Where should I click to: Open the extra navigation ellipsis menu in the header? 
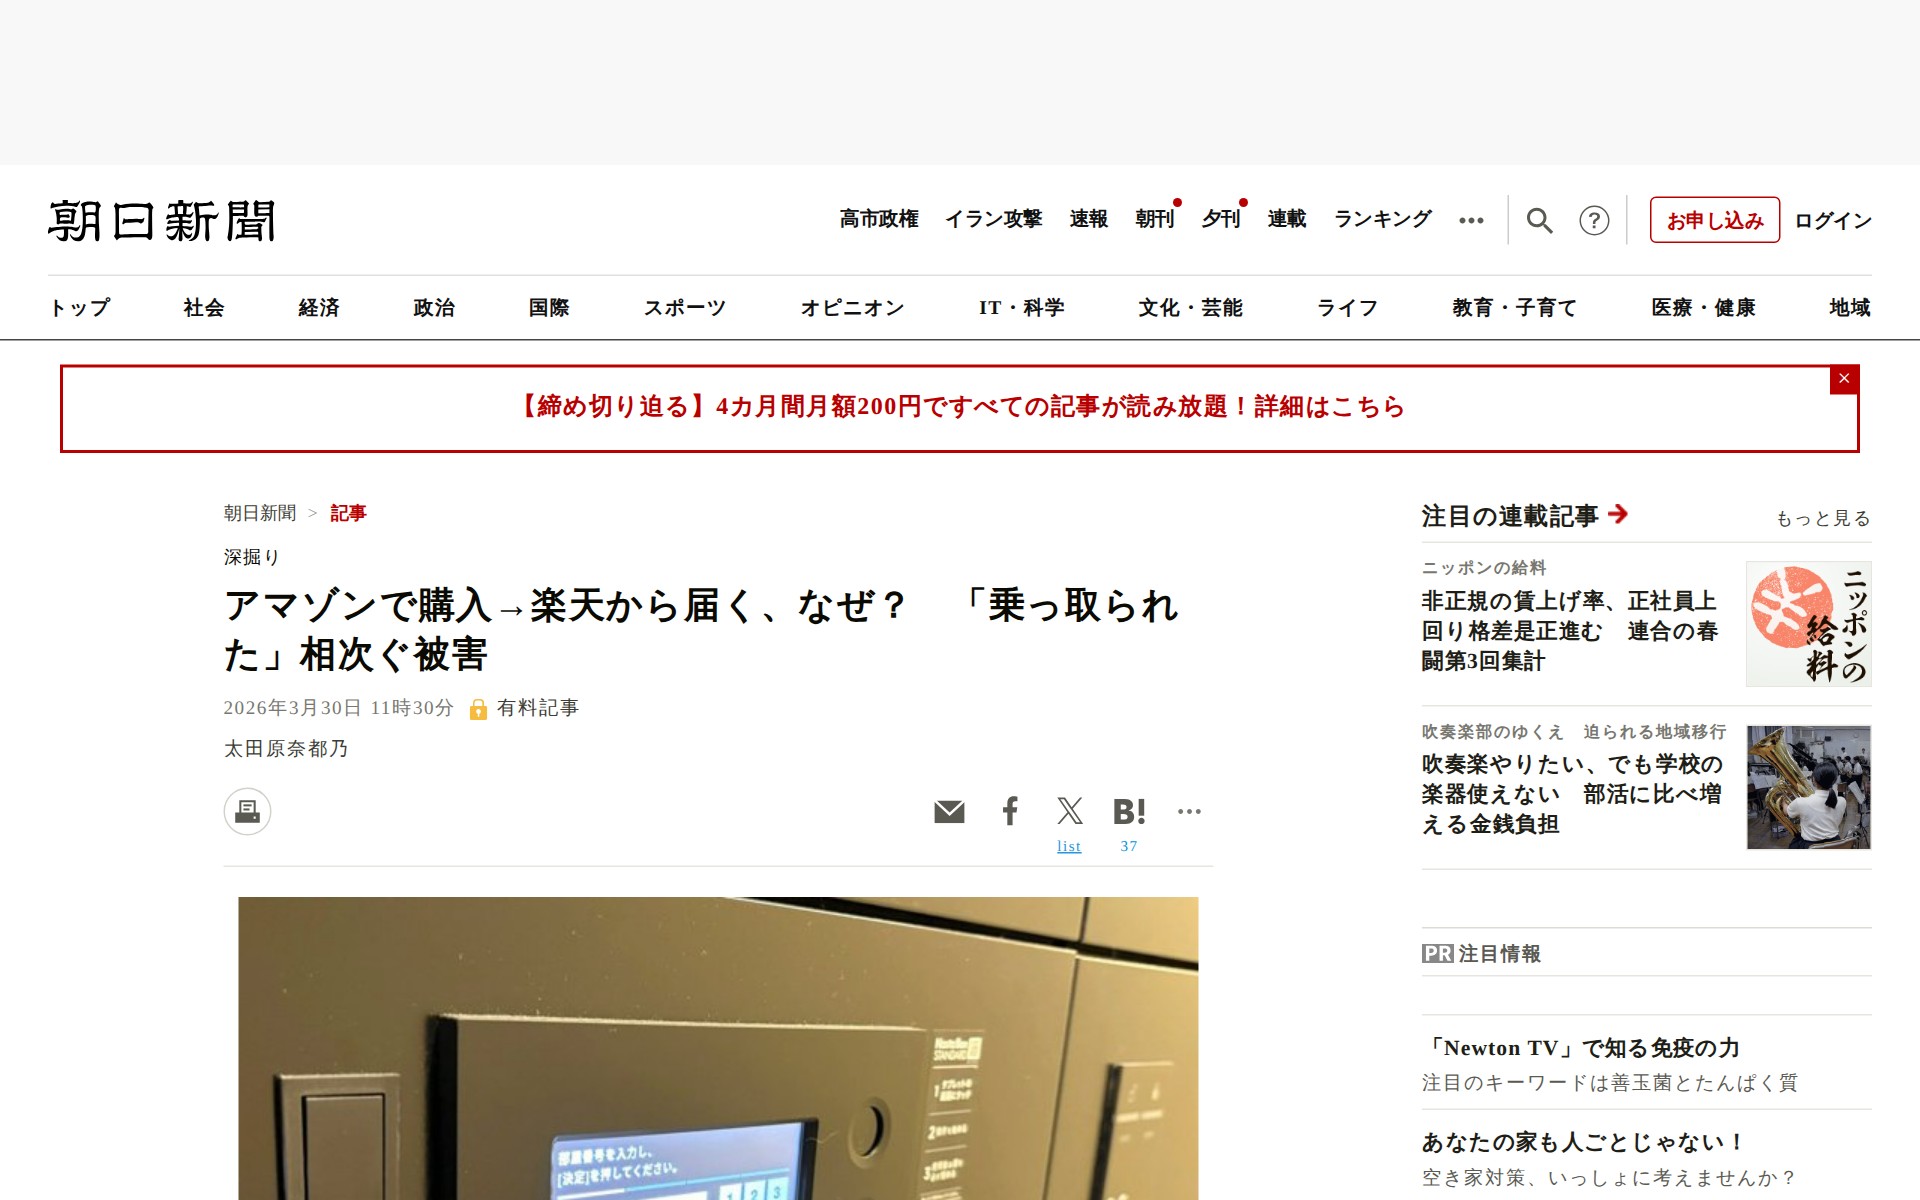tap(1472, 220)
